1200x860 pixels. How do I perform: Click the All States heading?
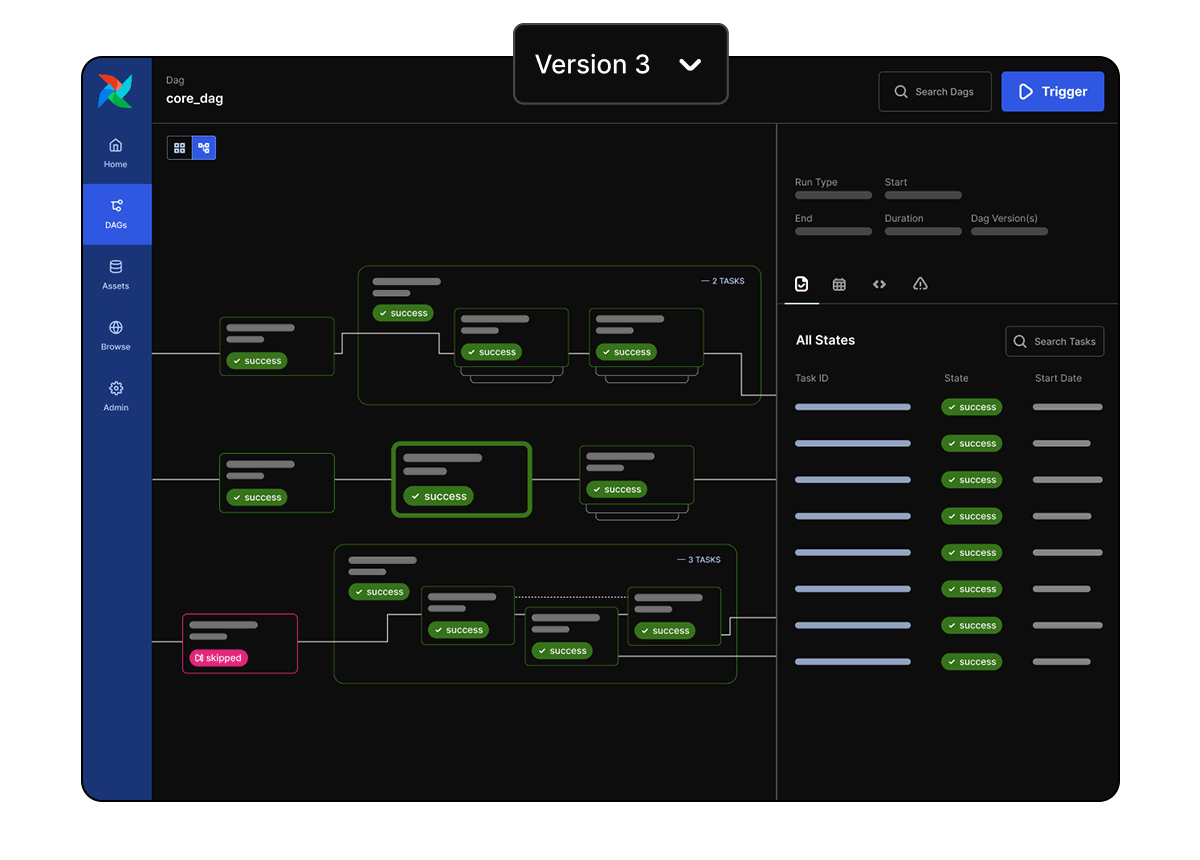[825, 340]
